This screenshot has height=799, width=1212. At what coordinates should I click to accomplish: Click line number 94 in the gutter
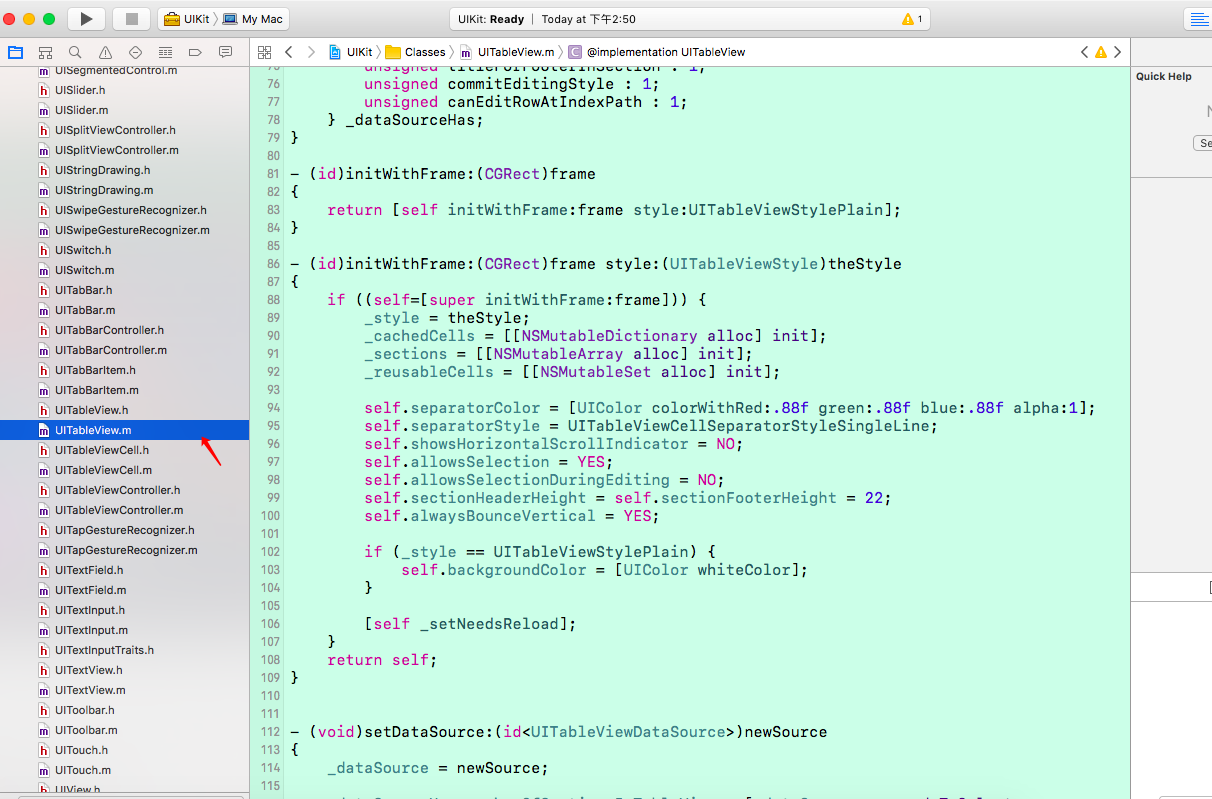(x=273, y=408)
